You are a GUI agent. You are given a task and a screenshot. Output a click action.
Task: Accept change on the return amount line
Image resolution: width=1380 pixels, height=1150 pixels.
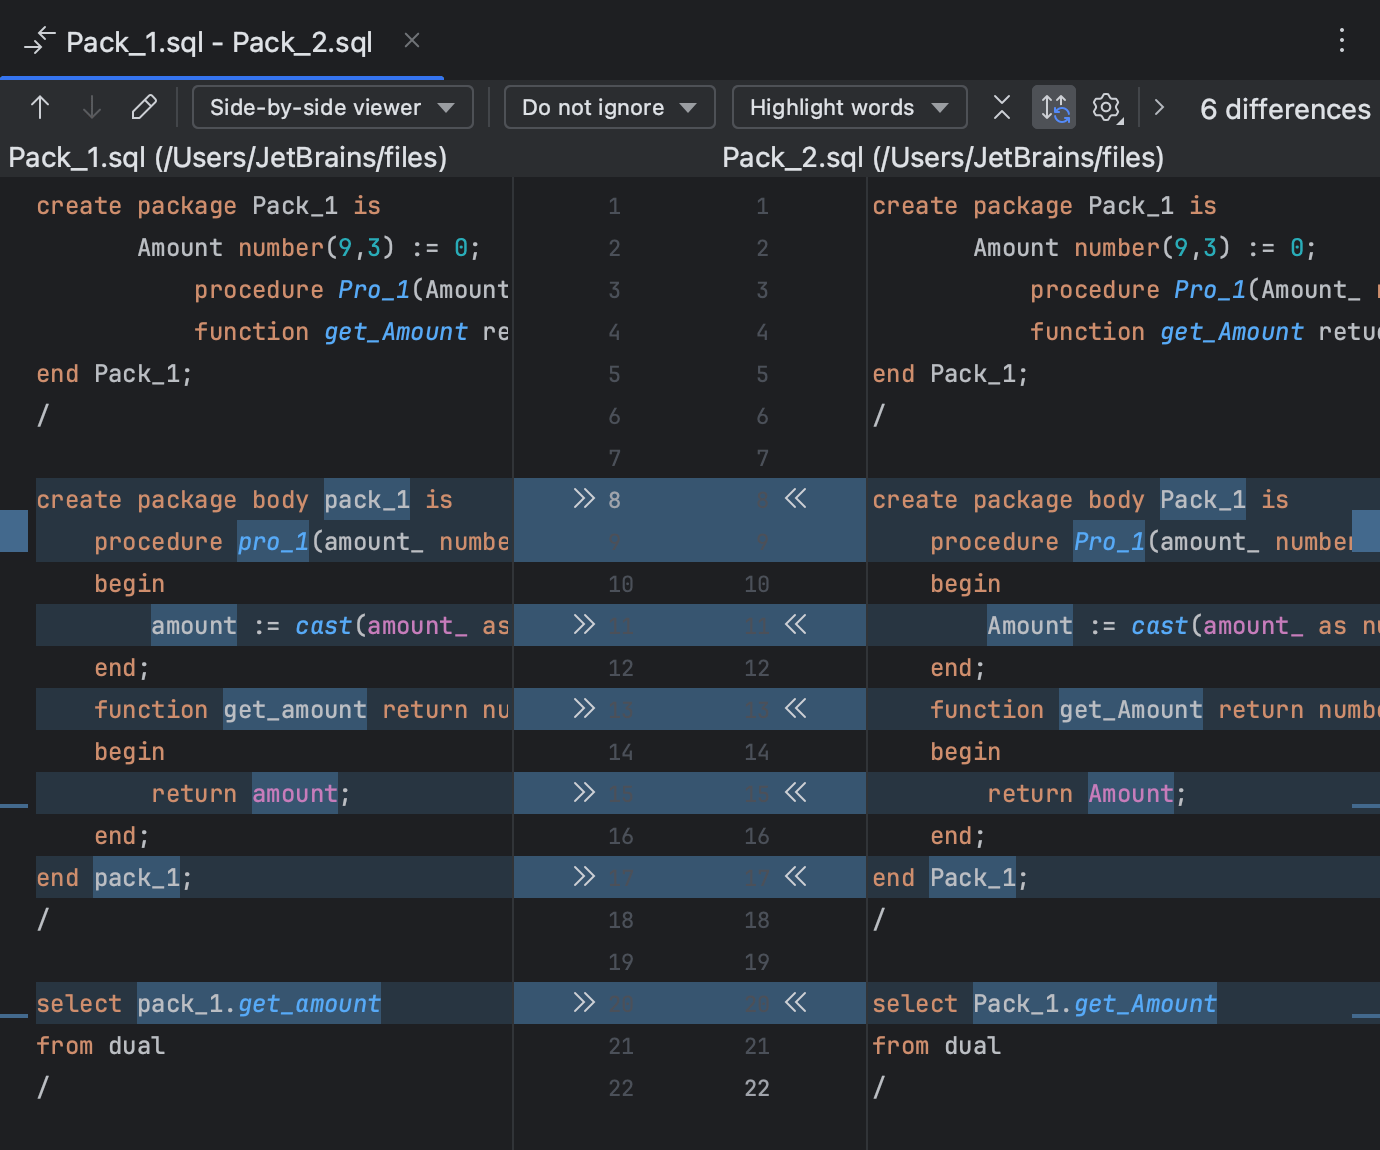pos(795,793)
